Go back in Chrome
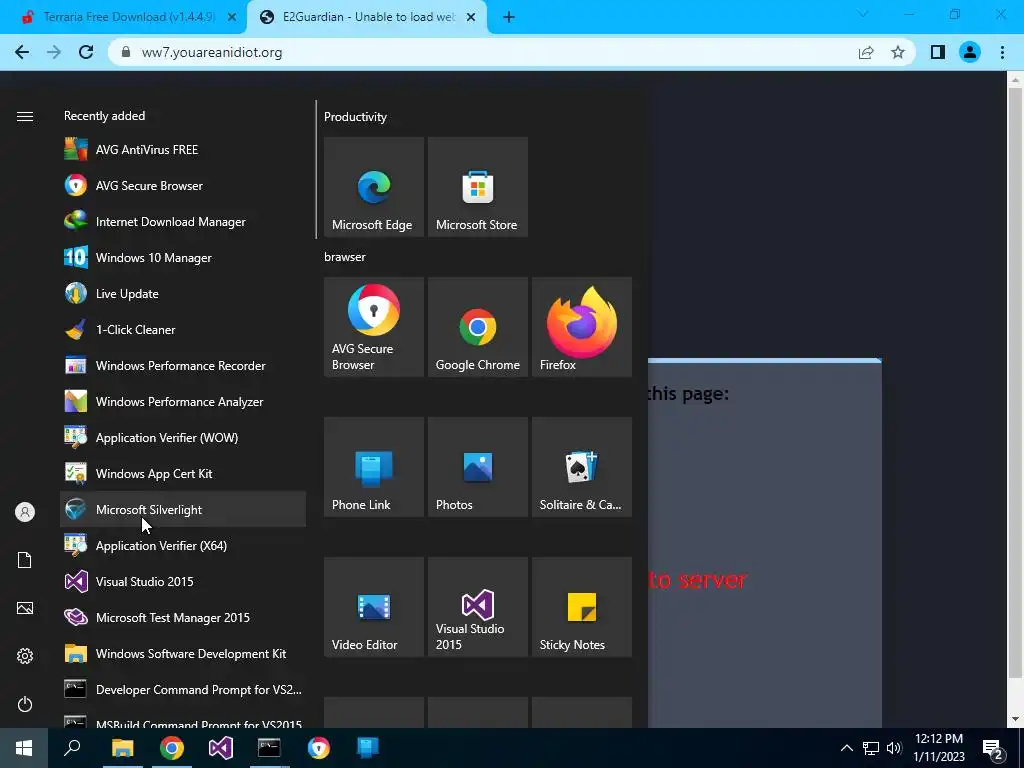1024x768 pixels. (x=22, y=52)
